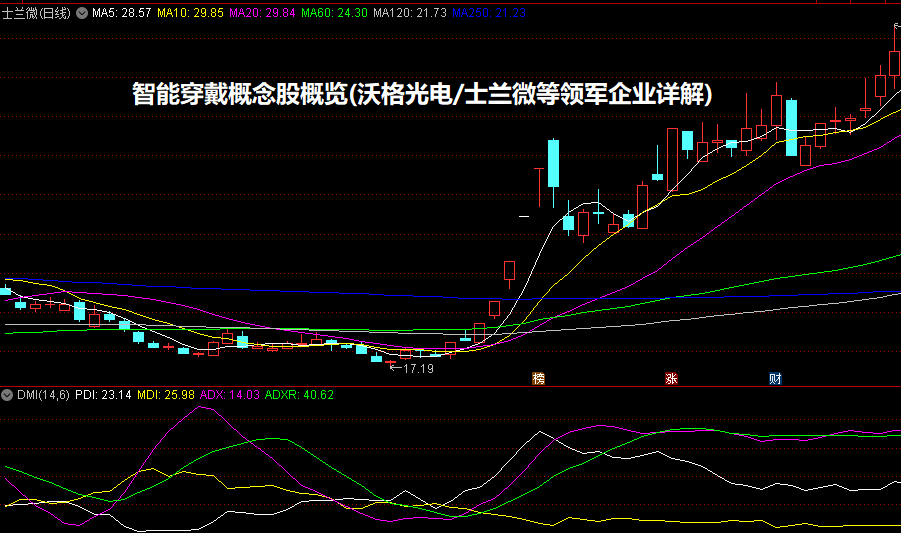Select the 士兰微(日线) chart title
Screen dimensions: 901x533
pyautogui.click(x=36, y=13)
